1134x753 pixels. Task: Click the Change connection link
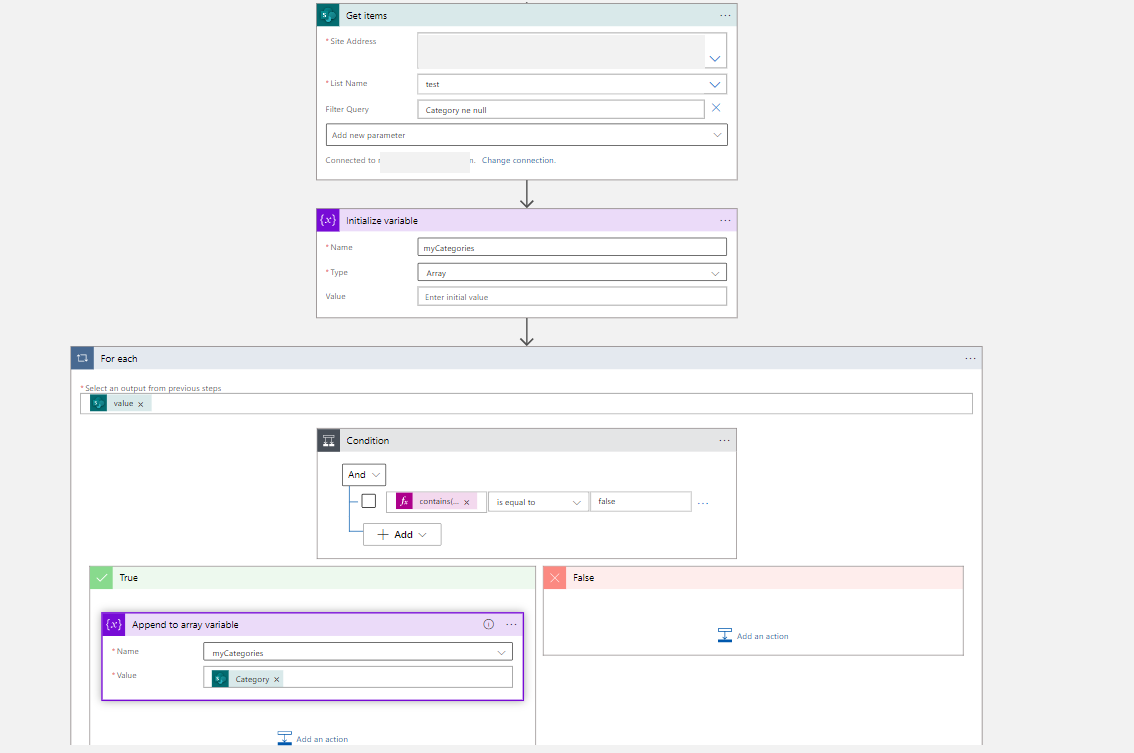[x=519, y=161]
